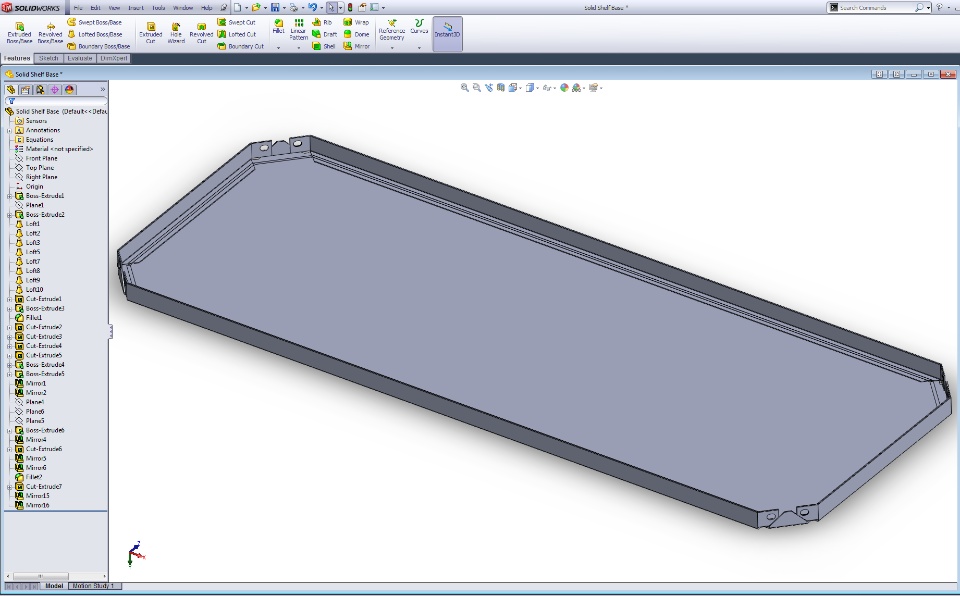Viewport: 960px width, 596px height.
Task: Select the Linear Pattern tool
Action: point(298,29)
